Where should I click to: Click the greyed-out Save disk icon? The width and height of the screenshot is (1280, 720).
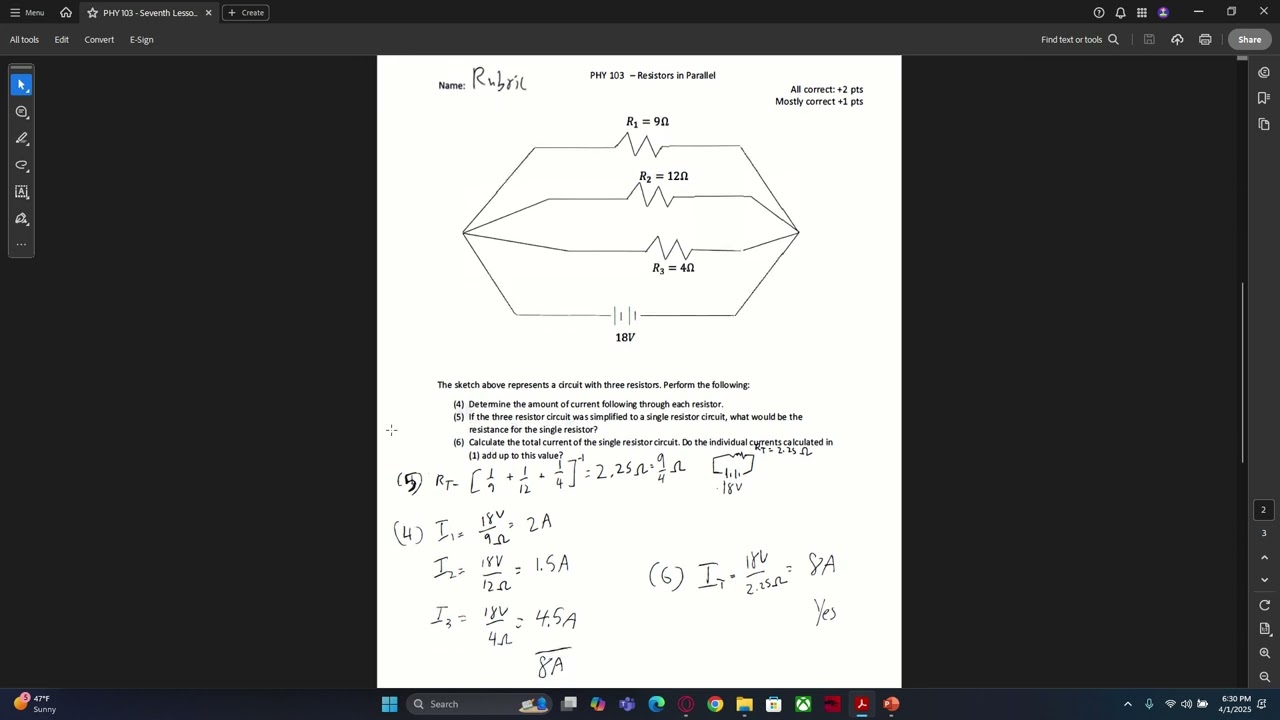[1149, 40]
